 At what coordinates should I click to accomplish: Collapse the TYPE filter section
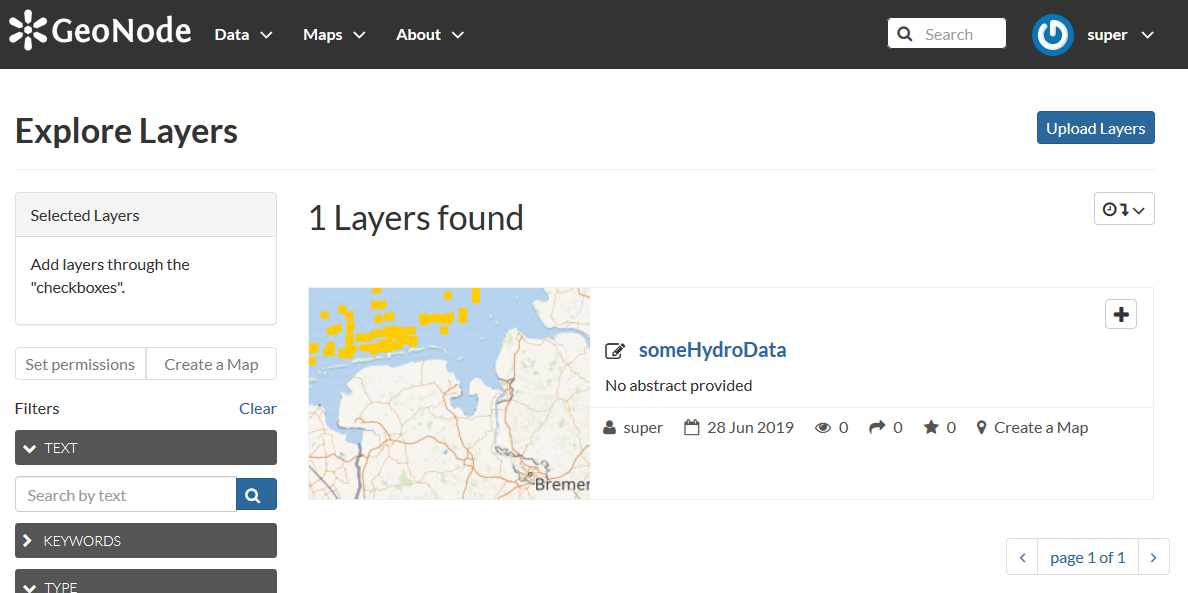(x=145, y=582)
